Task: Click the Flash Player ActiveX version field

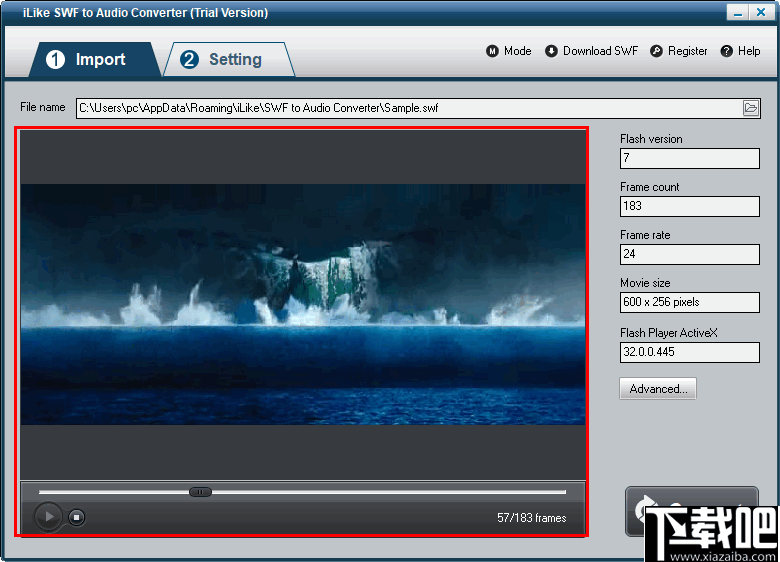Action: [x=689, y=352]
